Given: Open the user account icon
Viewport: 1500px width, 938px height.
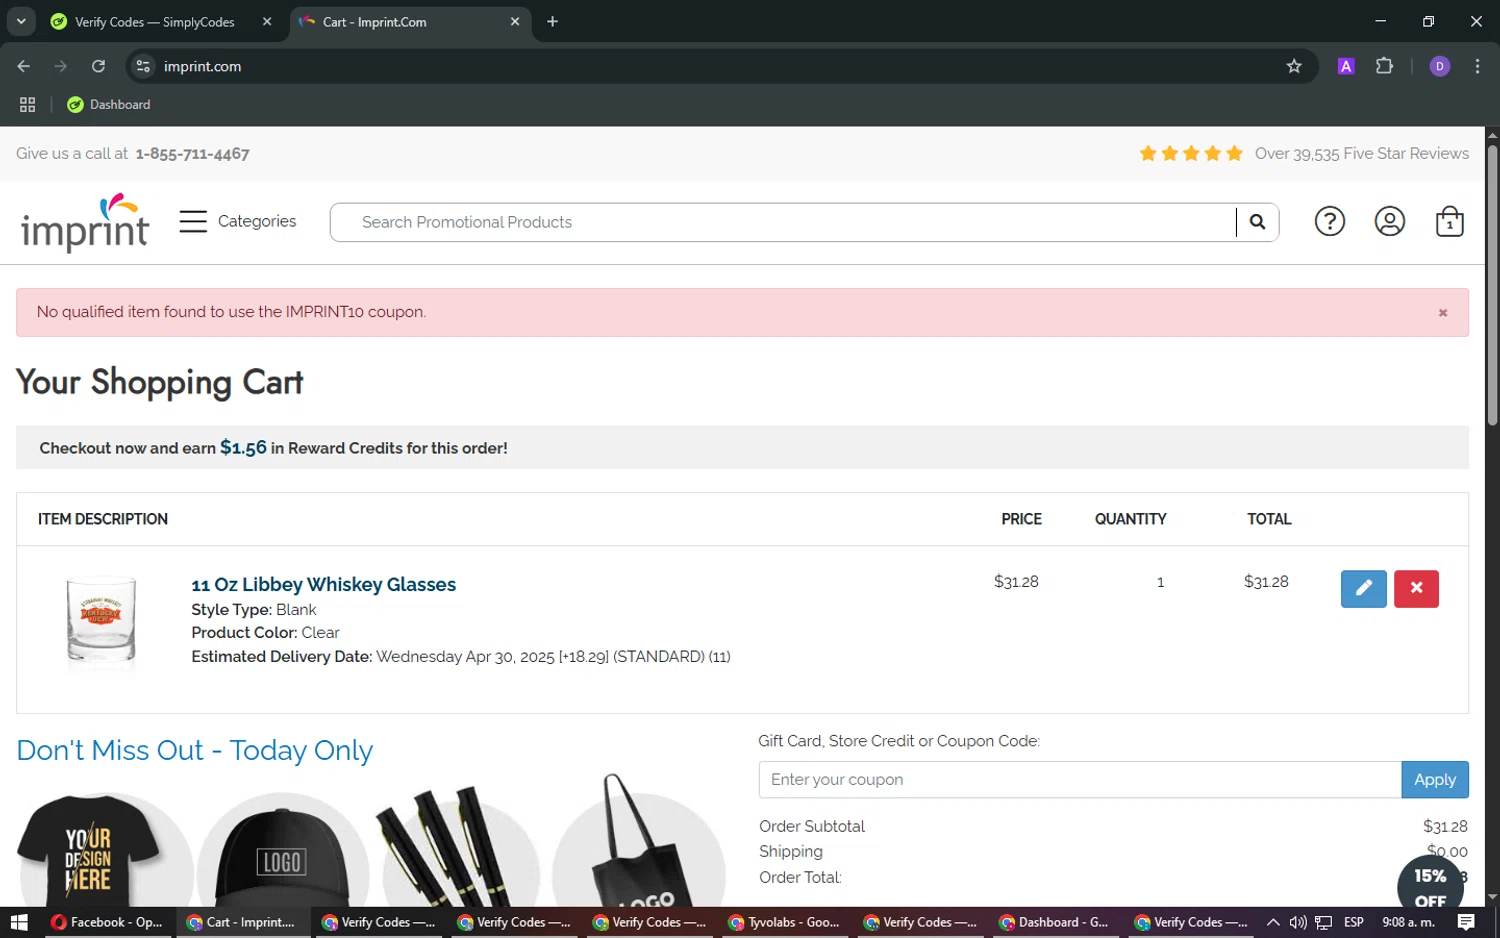Looking at the screenshot, I should point(1389,221).
